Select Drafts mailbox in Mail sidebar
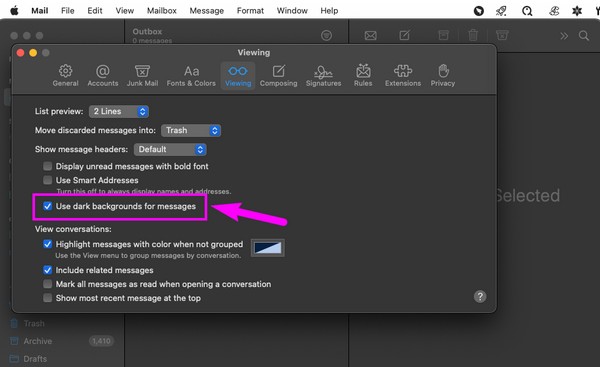600x367 pixels. tap(35, 359)
